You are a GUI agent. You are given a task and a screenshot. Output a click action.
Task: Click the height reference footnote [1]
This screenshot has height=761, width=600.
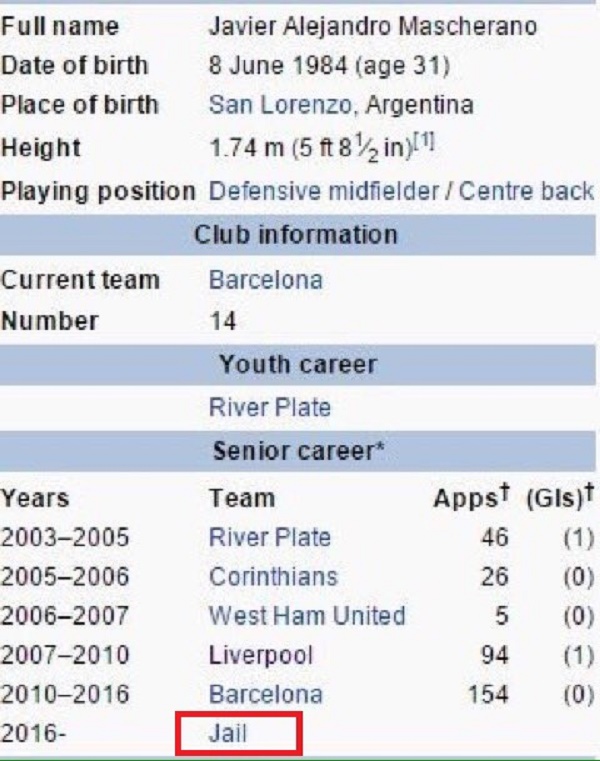click(x=424, y=142)
